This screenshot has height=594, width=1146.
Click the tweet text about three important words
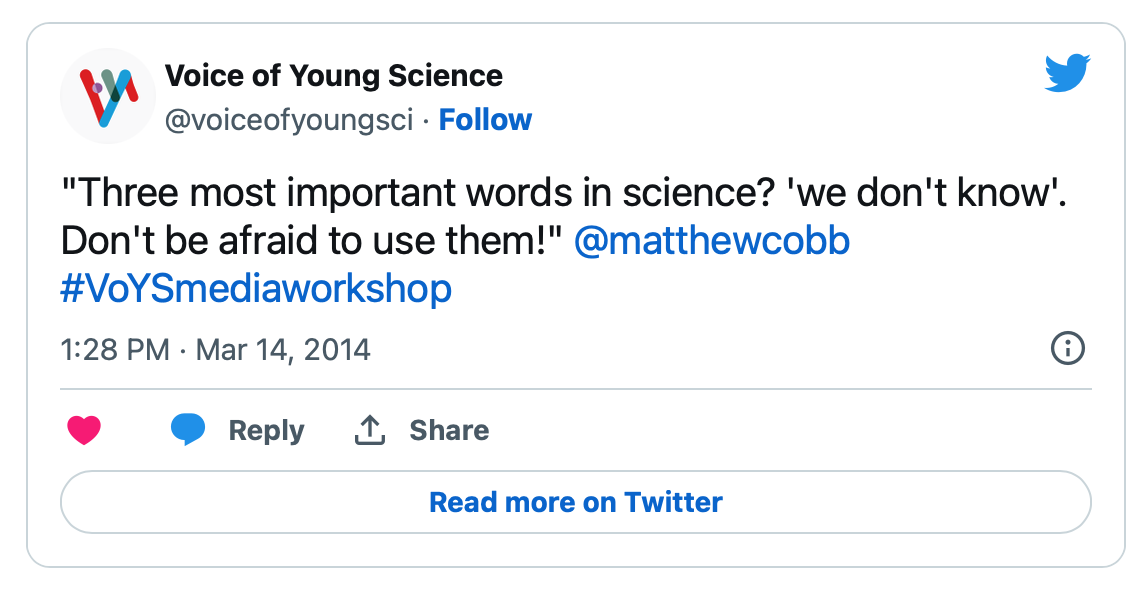coord(563,193)
